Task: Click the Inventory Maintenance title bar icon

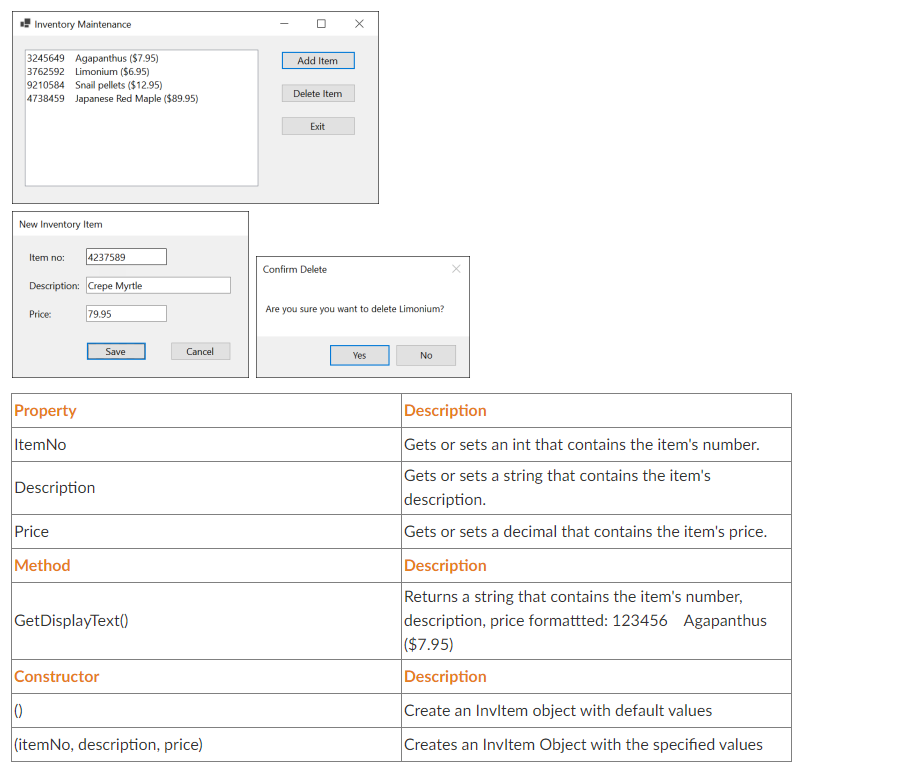Action: [28, 24]
